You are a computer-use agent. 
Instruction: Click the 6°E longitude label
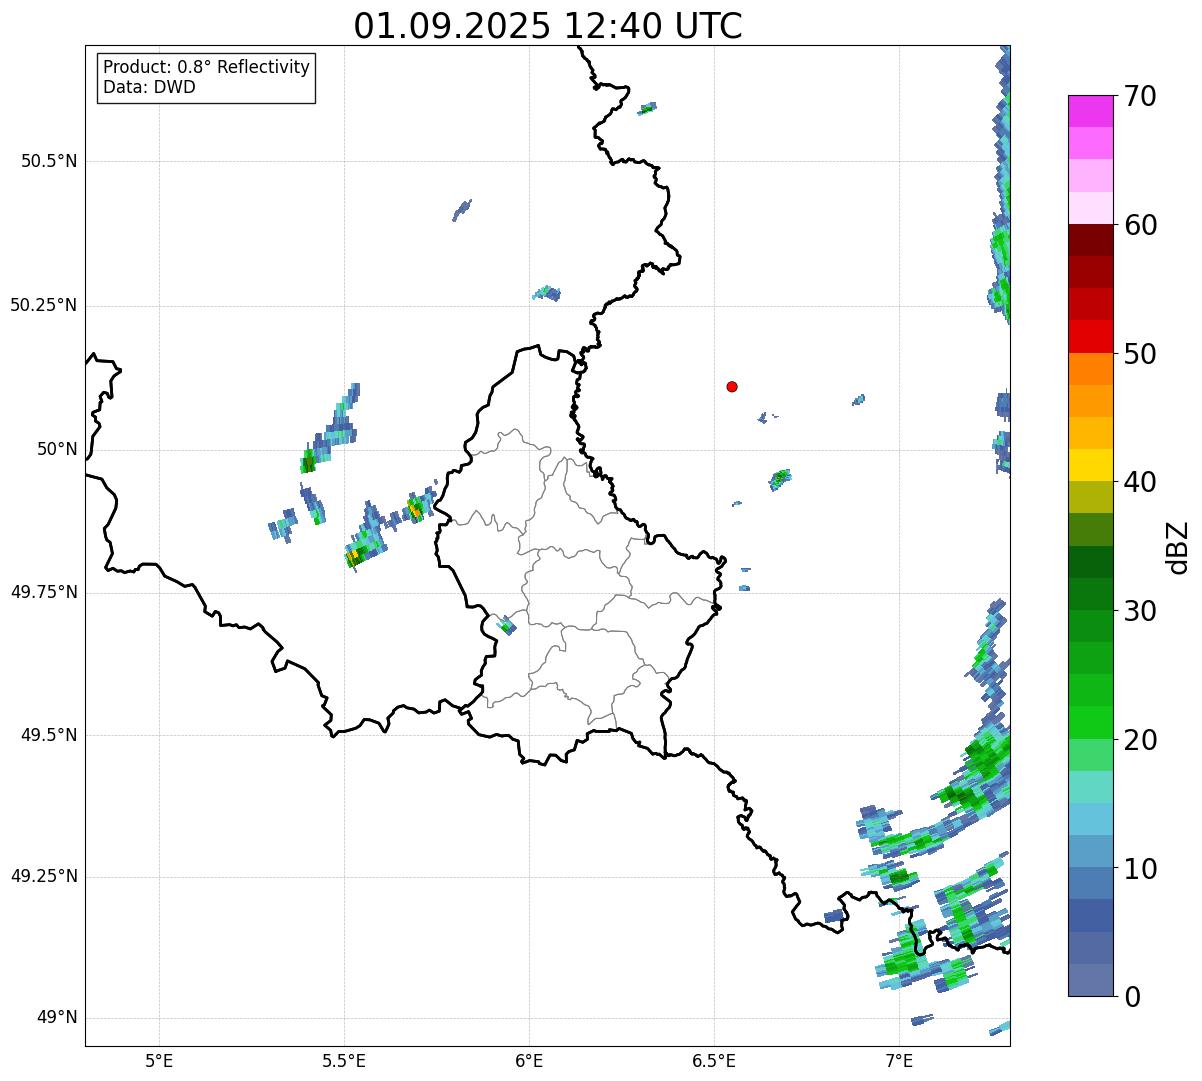529,1060
